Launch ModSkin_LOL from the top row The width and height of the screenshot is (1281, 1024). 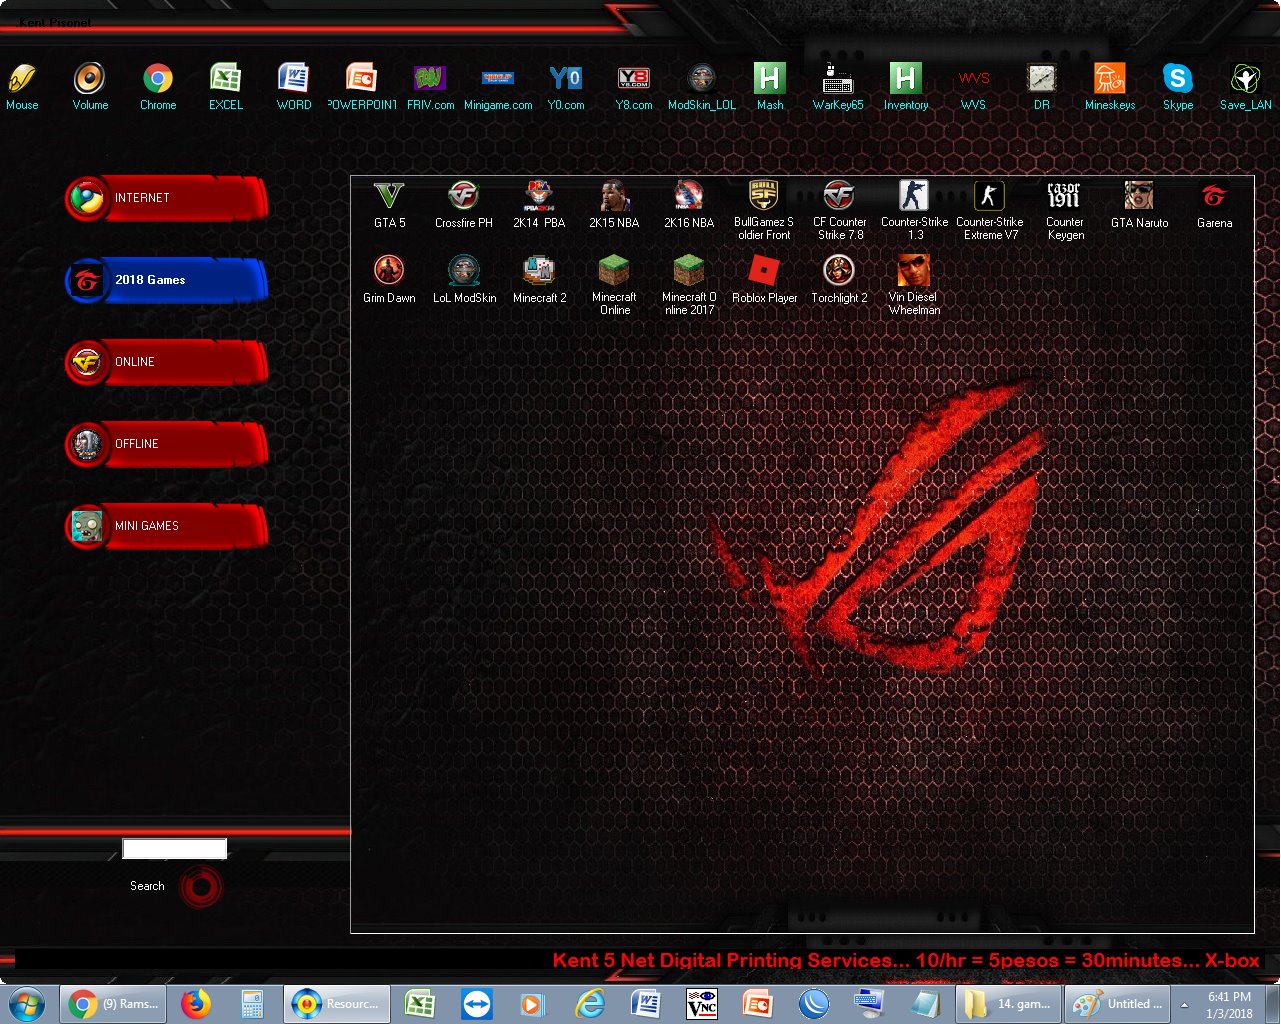click(x=702, y=86)
